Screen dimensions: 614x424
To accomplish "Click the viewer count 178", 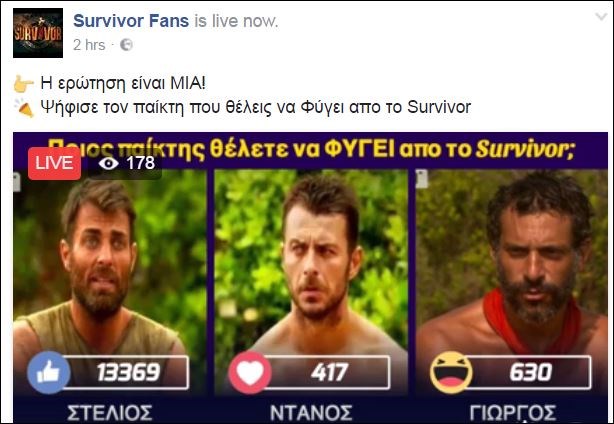I will 141,163.
